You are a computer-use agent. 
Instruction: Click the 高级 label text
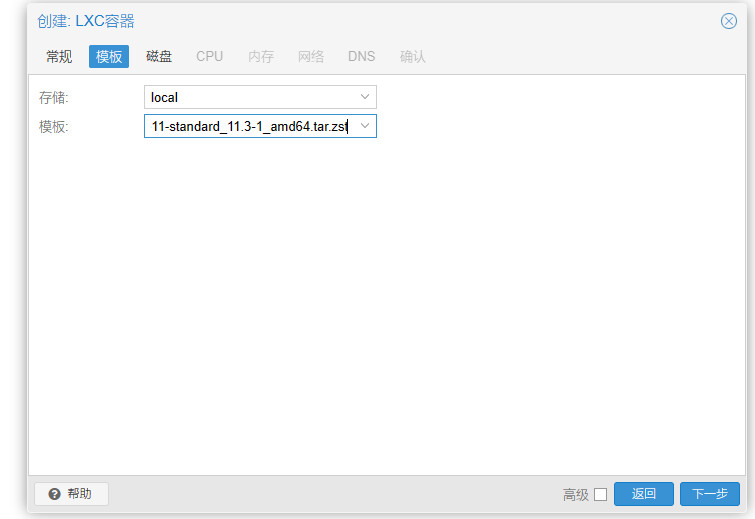click(575, 494)
